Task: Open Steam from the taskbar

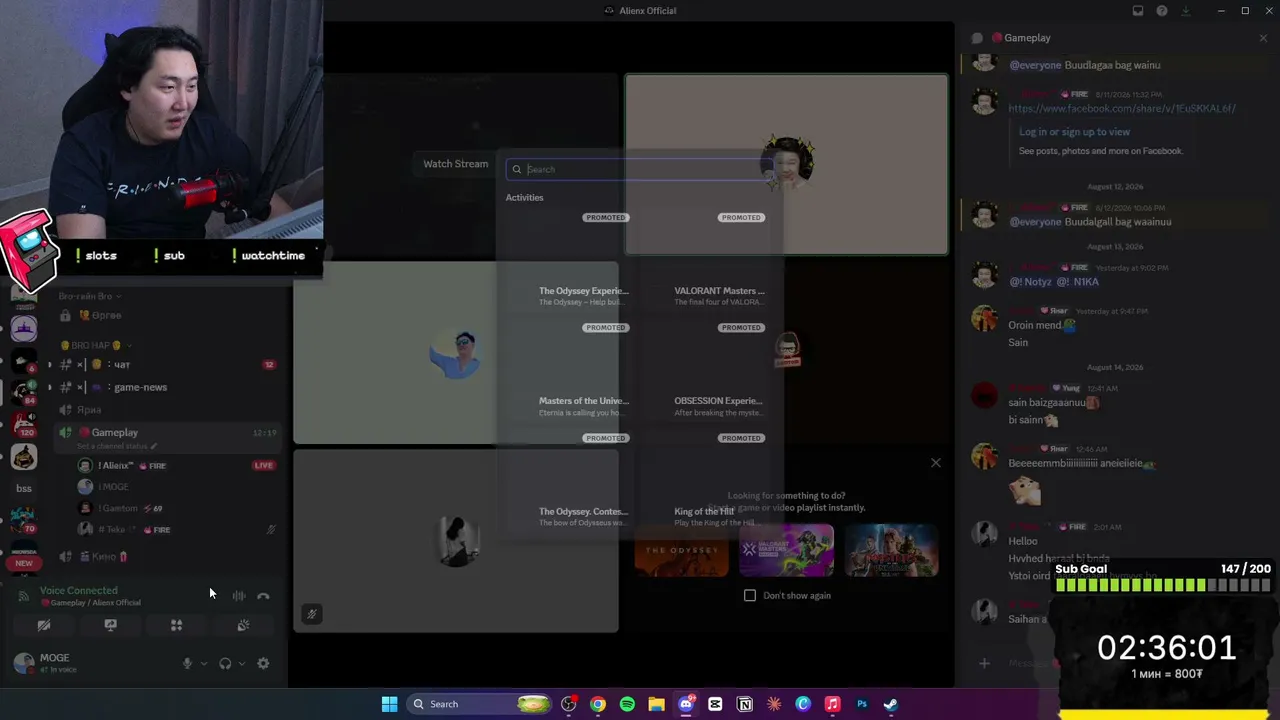Action: pyautogui.click(x=891, y=704)
